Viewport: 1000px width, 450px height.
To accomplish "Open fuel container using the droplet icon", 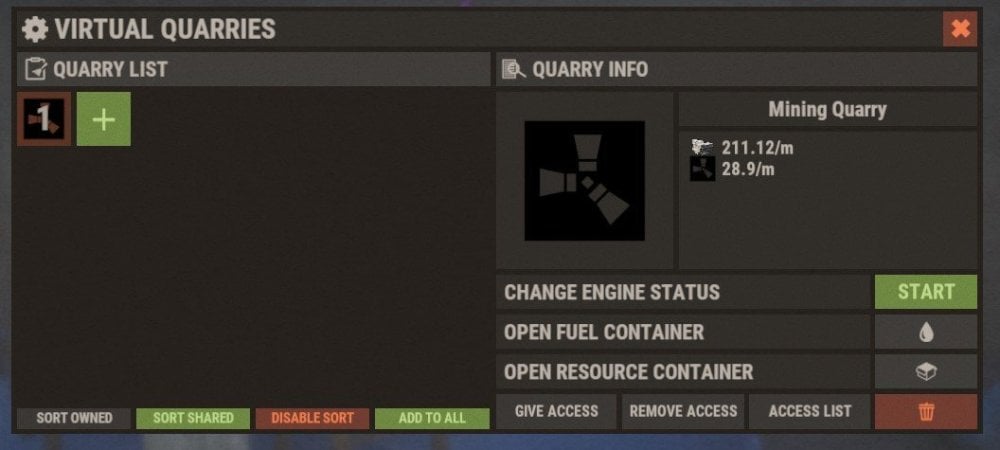I will click(x=925, y=331).
